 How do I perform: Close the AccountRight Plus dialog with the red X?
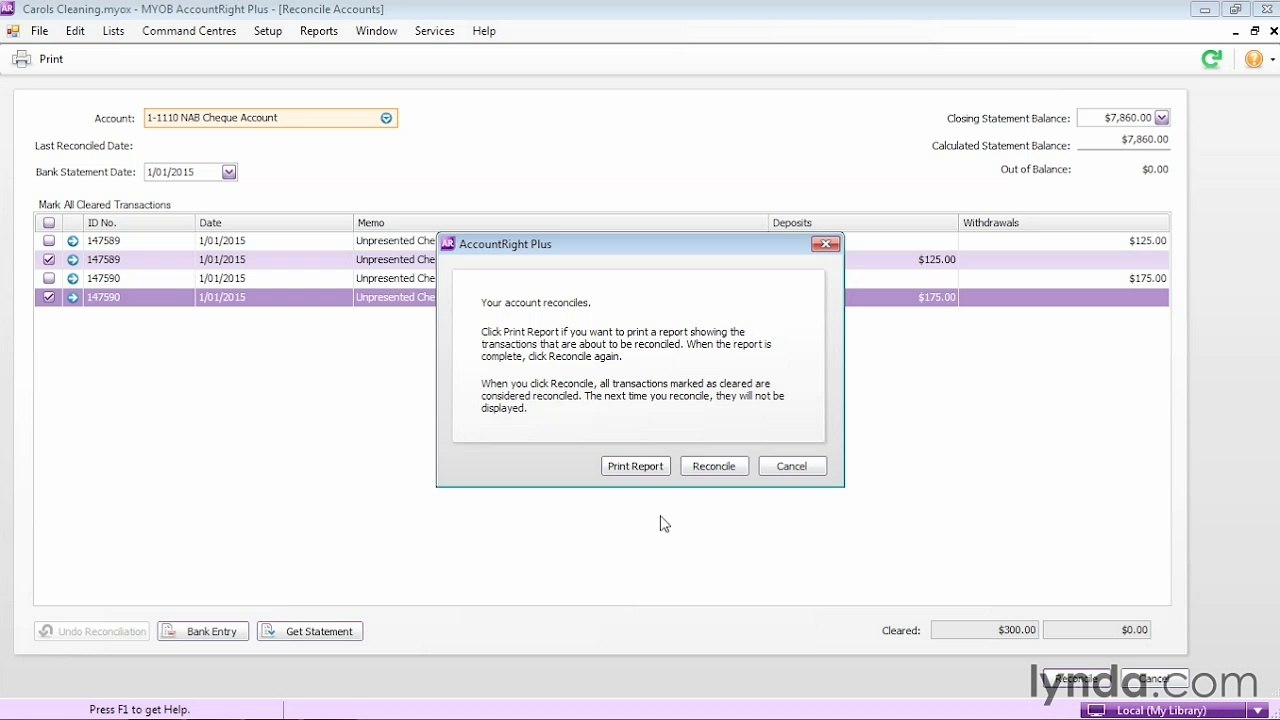825,244
